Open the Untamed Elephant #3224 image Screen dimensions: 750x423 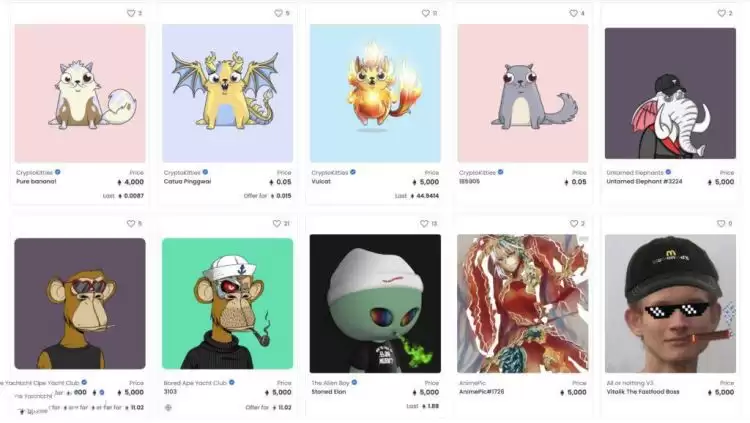(x=670, y=93)
